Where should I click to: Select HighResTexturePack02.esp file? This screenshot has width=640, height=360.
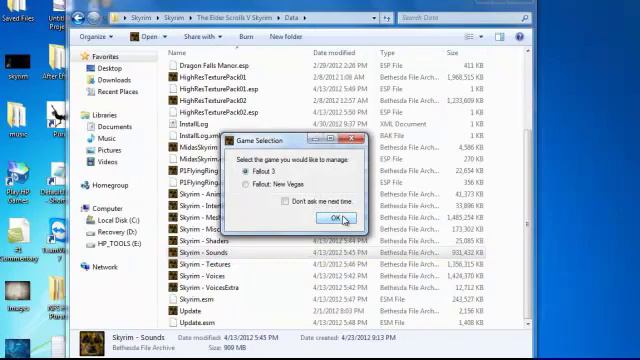click(219, 112)
